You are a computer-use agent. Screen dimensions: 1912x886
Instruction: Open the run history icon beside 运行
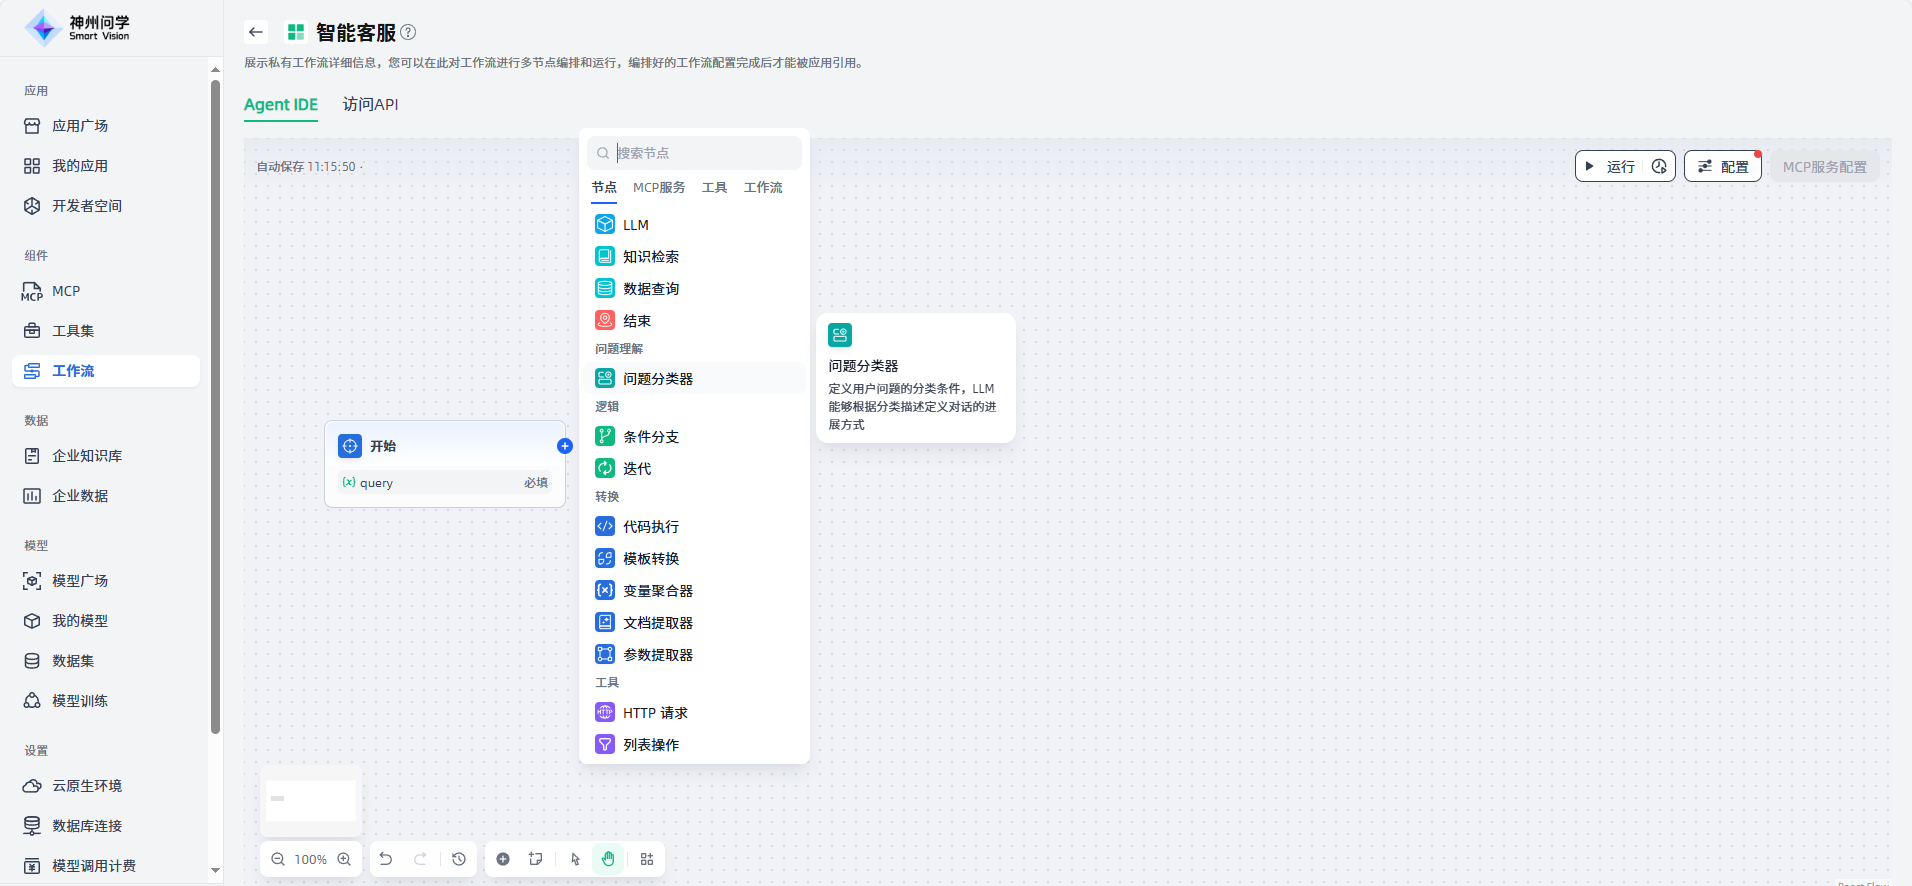1659,166
